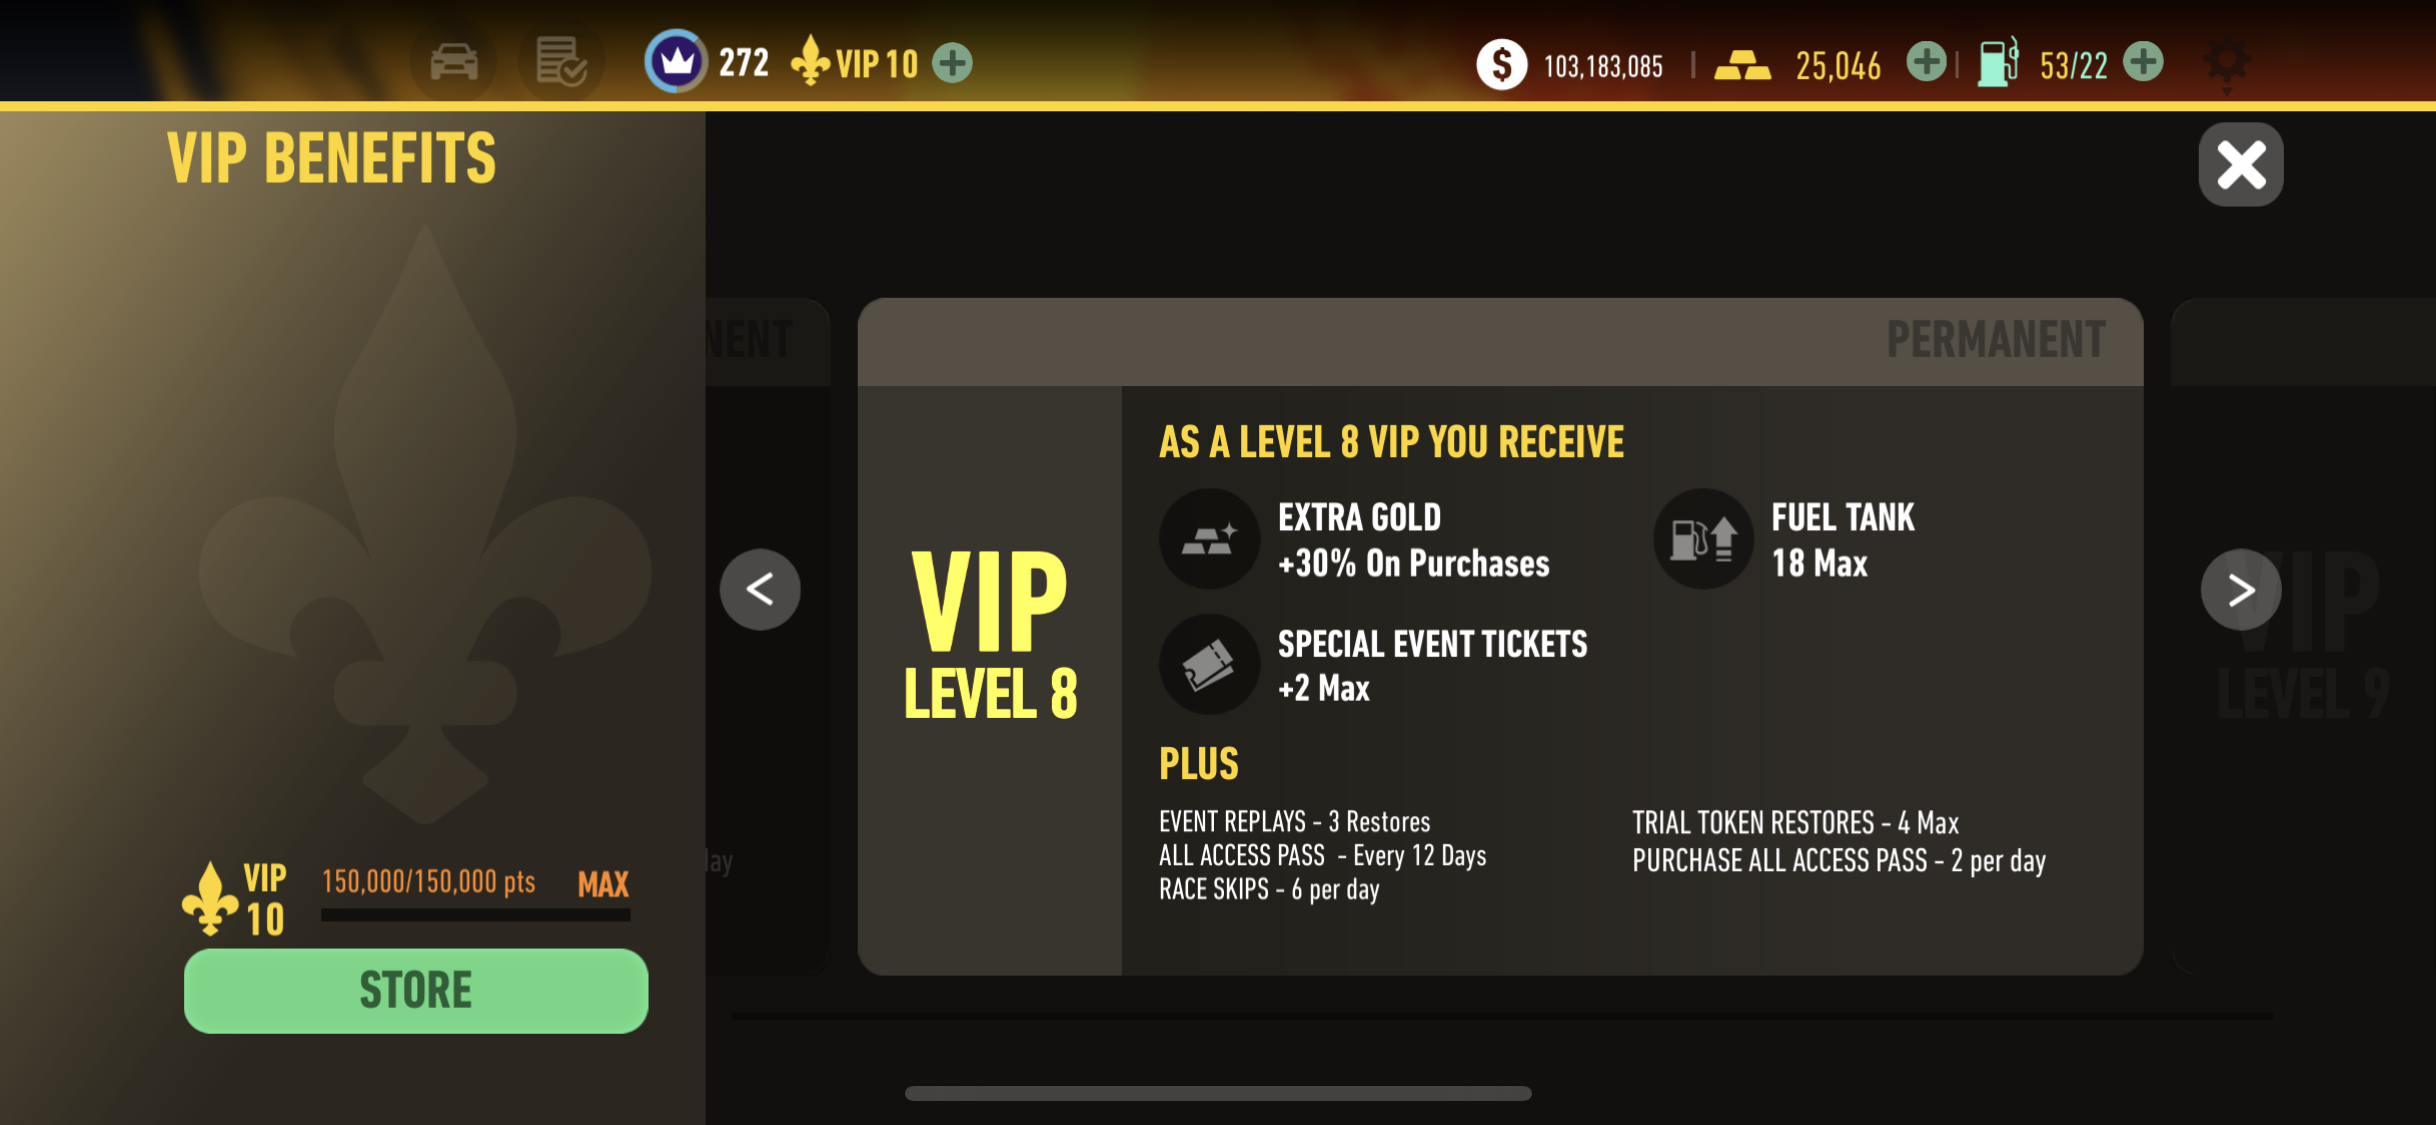Open the garage car icon

[454, 63]
